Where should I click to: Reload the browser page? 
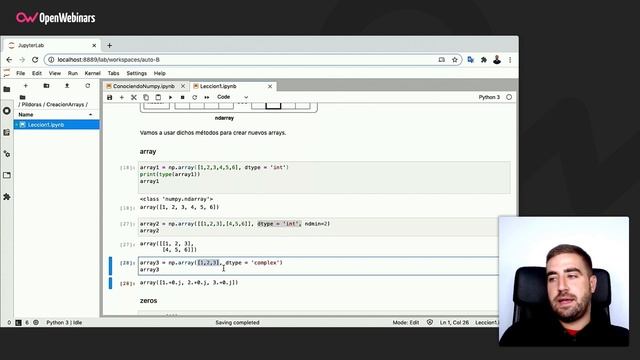pyautogui.click(x=35, y=60)
